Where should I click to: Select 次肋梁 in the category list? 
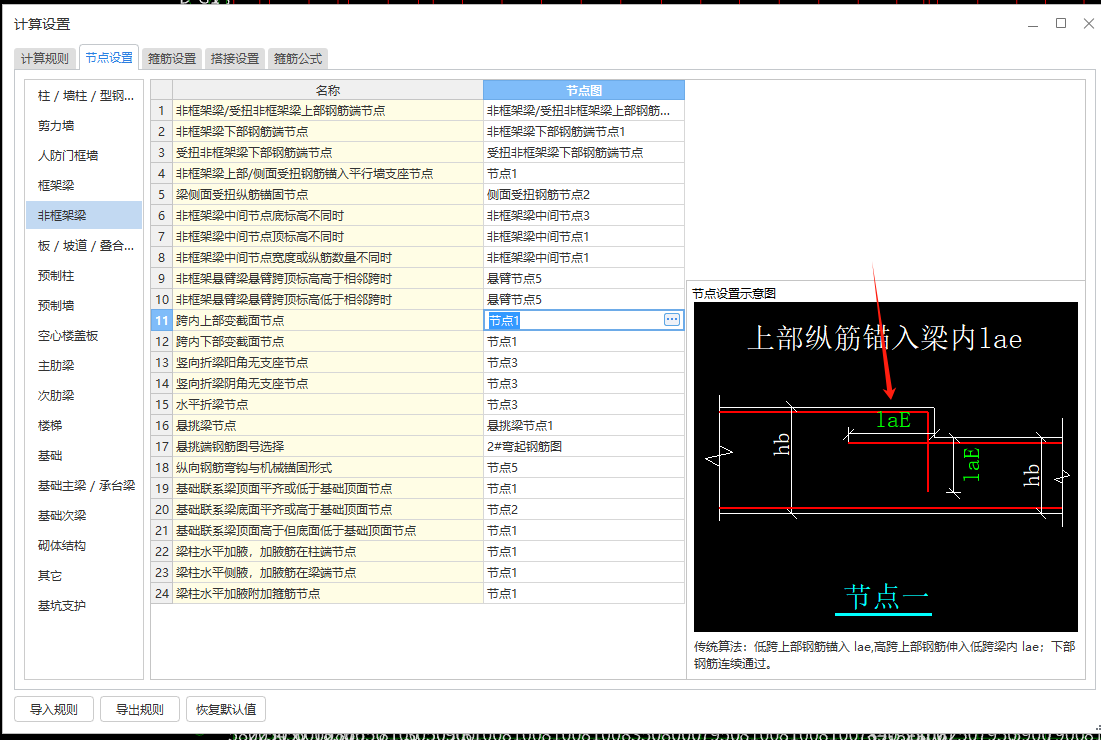[84, 395]
